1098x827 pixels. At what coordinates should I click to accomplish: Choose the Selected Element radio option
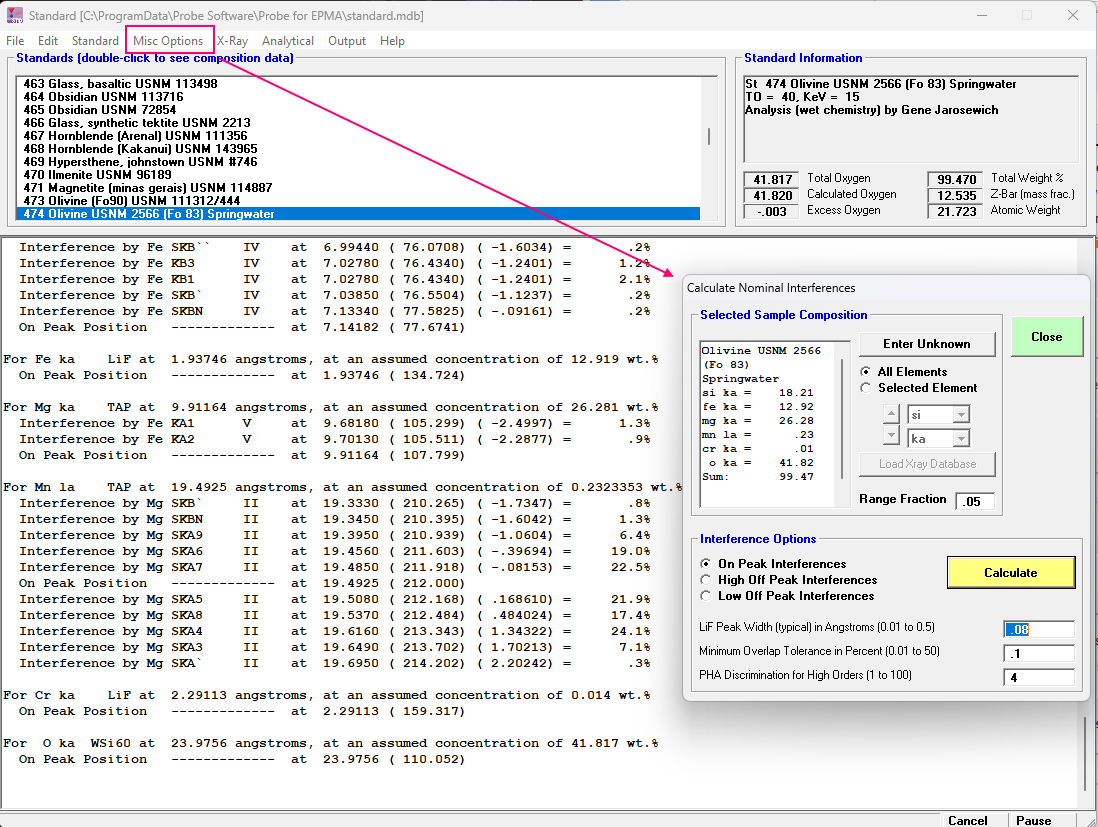click(x=866, y=388)
